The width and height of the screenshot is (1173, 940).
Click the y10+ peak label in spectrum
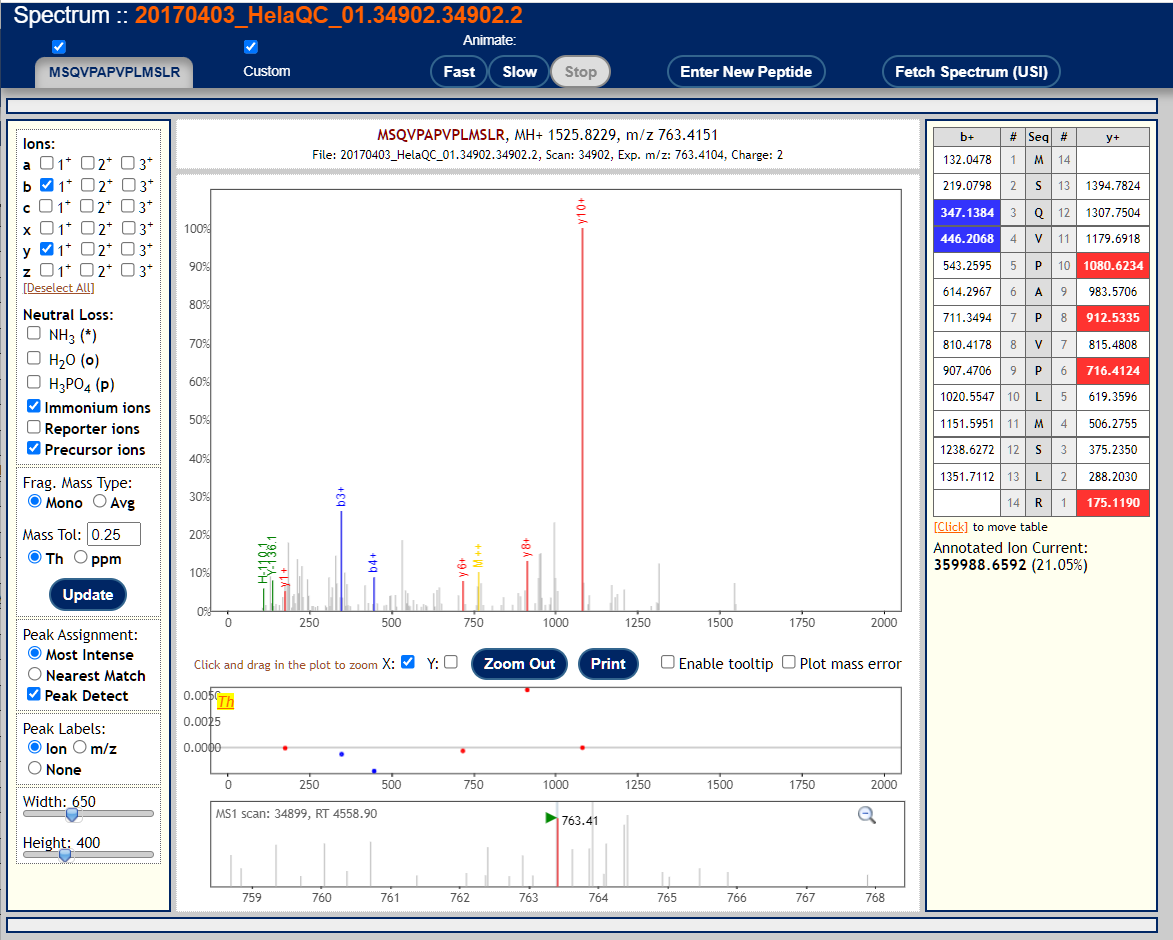[582, 211]
